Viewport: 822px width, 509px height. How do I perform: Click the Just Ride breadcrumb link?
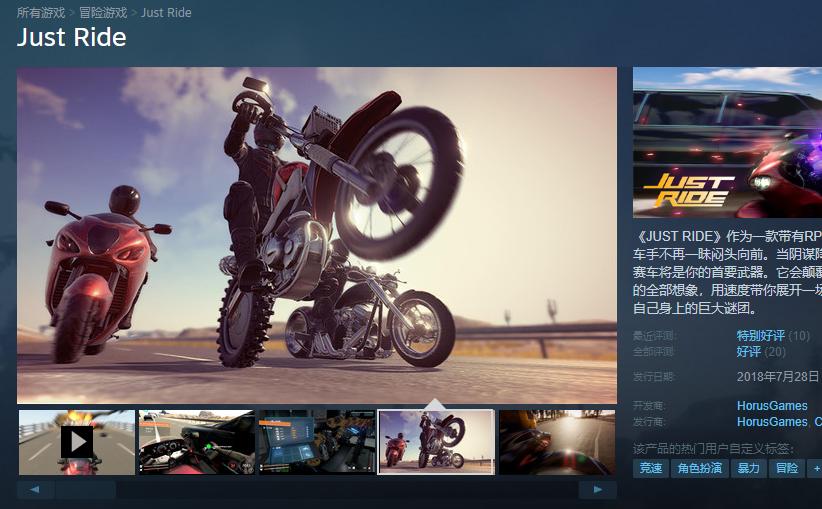click(x=166, y=13)
